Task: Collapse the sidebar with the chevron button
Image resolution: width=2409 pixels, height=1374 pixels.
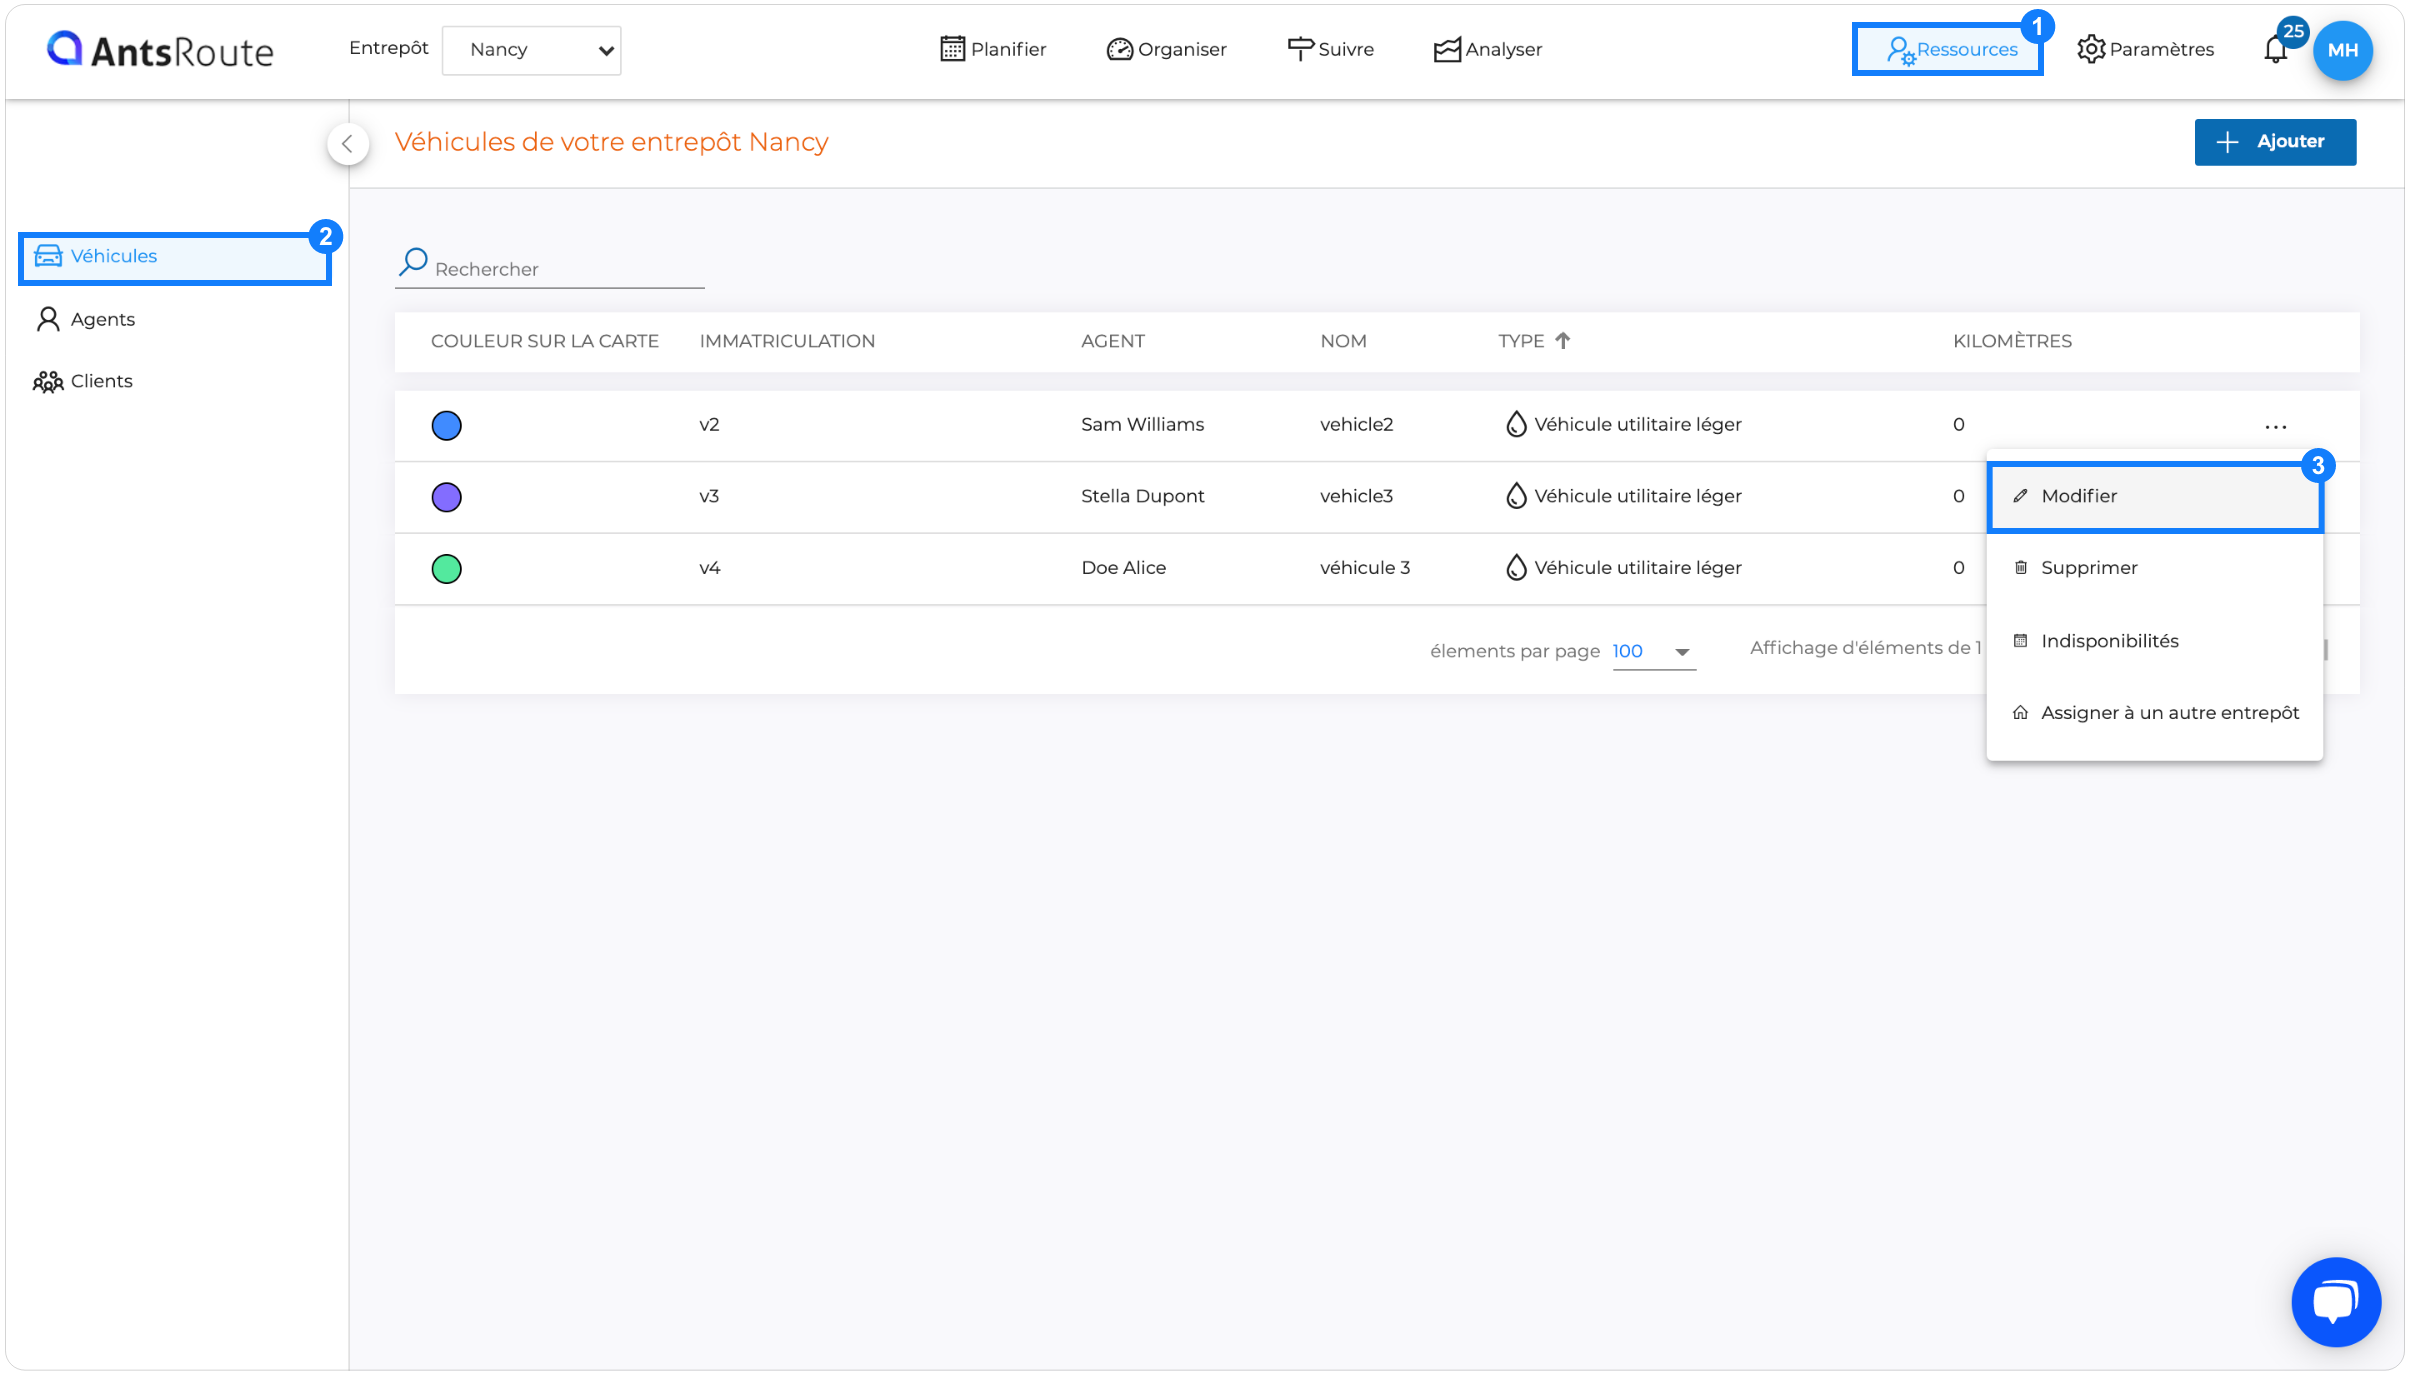Action: coord(347,143)
